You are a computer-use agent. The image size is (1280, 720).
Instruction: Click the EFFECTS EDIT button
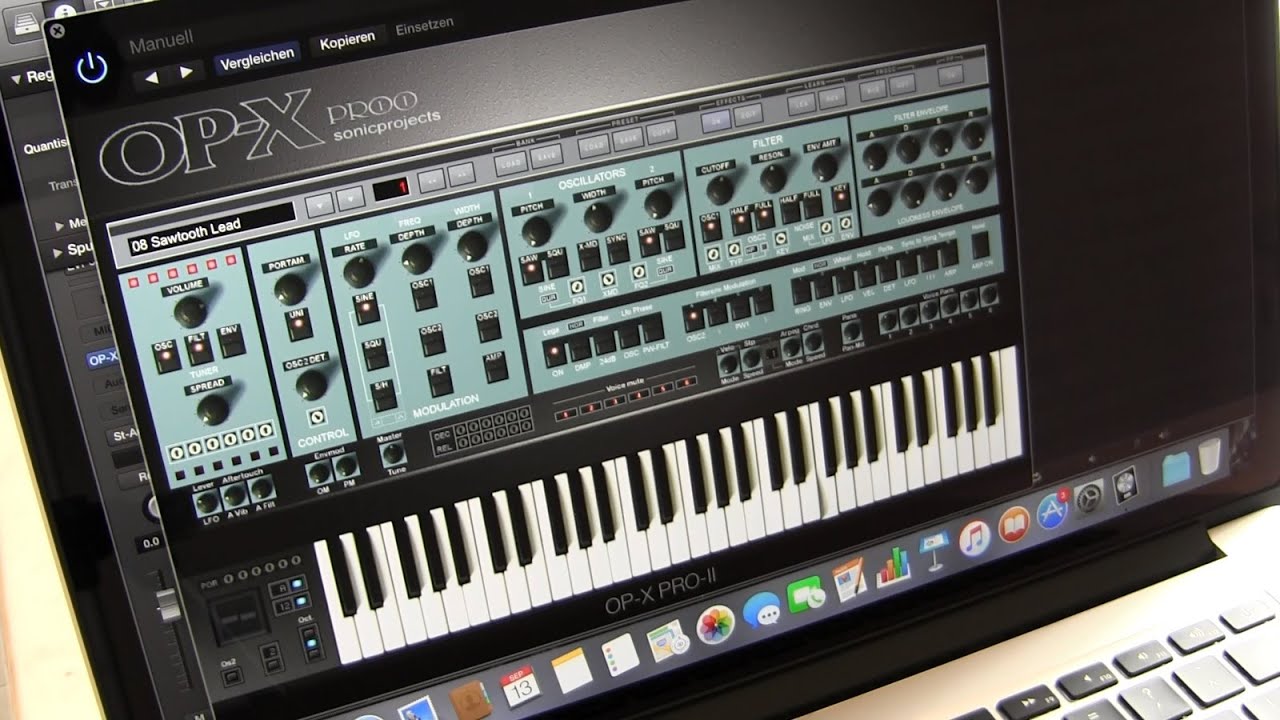pos(747,115)
